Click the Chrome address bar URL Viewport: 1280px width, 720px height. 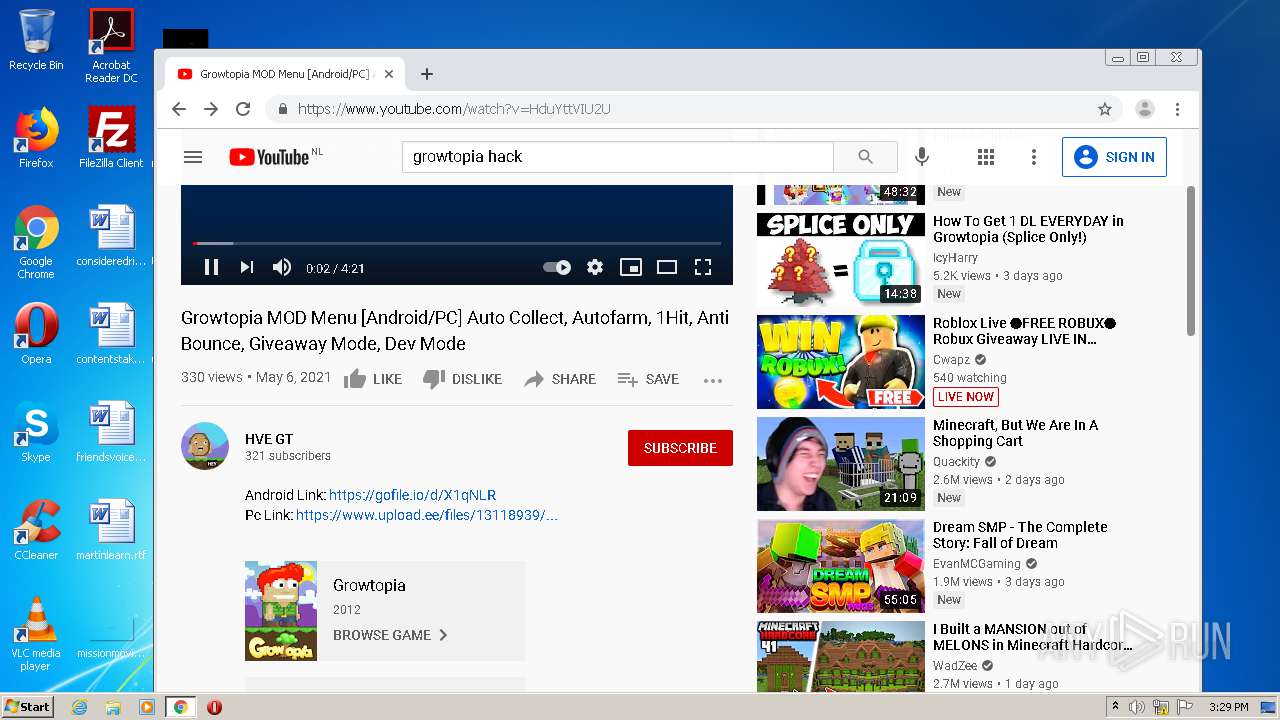pyautogui.click(x=454, y=109)
